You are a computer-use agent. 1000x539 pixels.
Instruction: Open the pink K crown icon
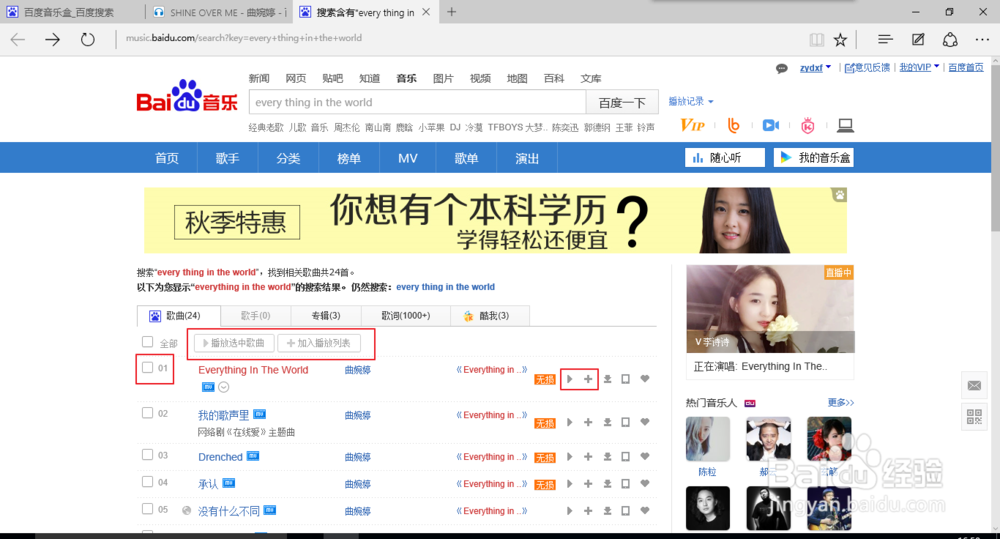[807, 126]
